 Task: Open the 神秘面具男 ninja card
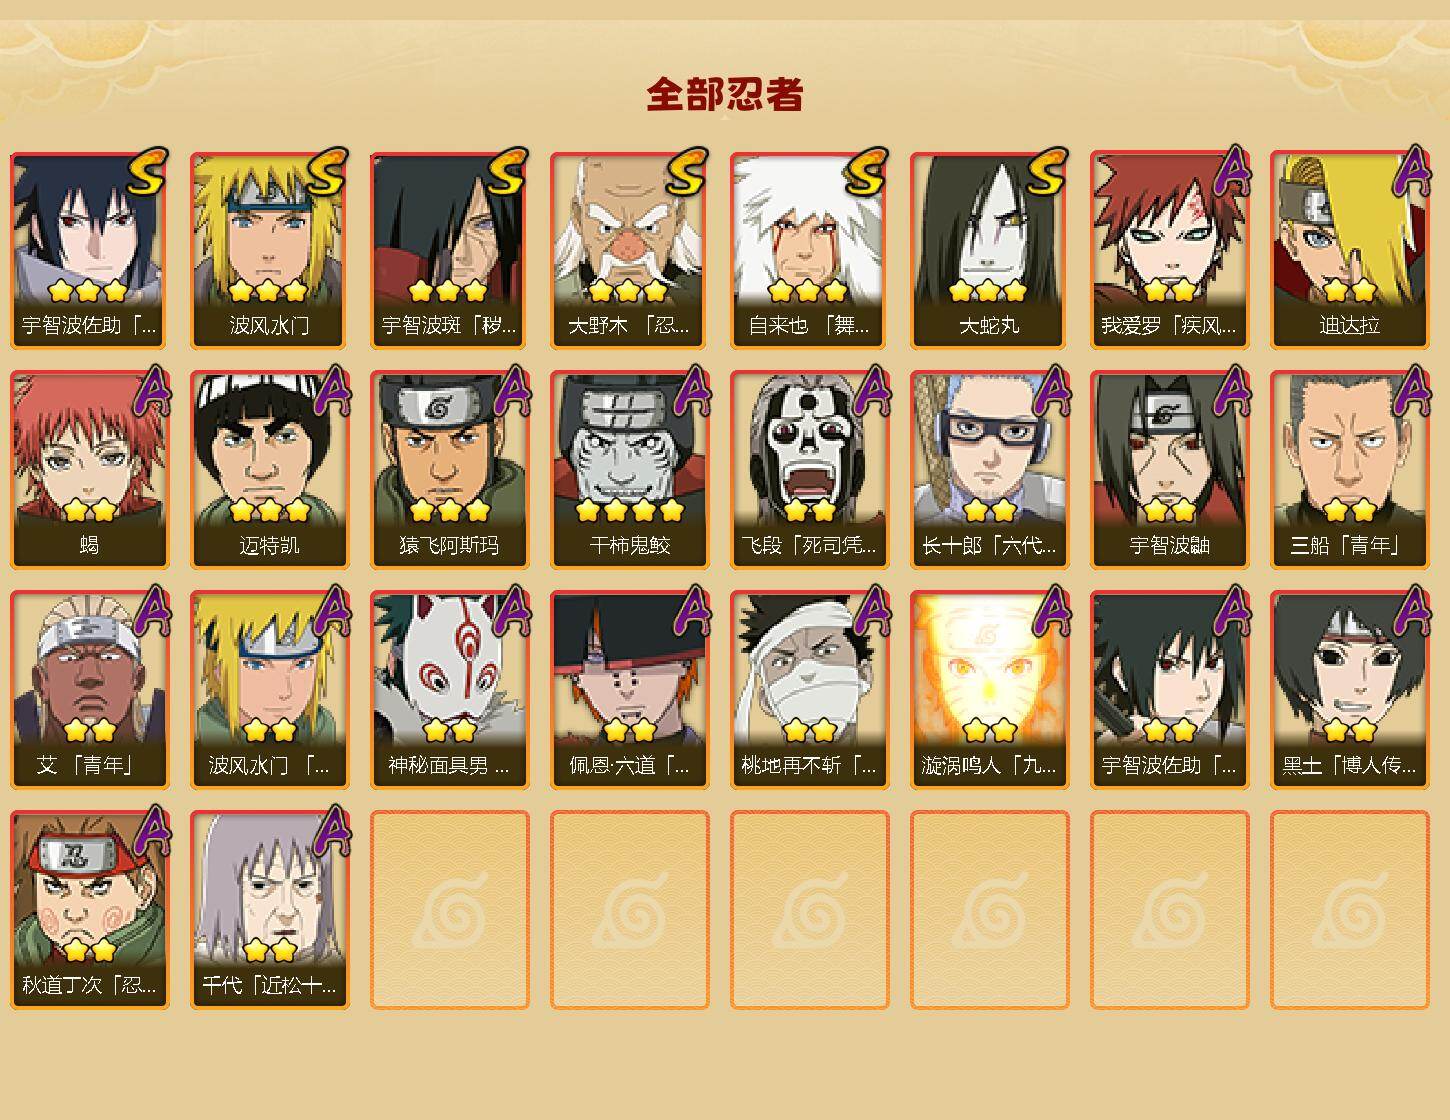[449, 690]
